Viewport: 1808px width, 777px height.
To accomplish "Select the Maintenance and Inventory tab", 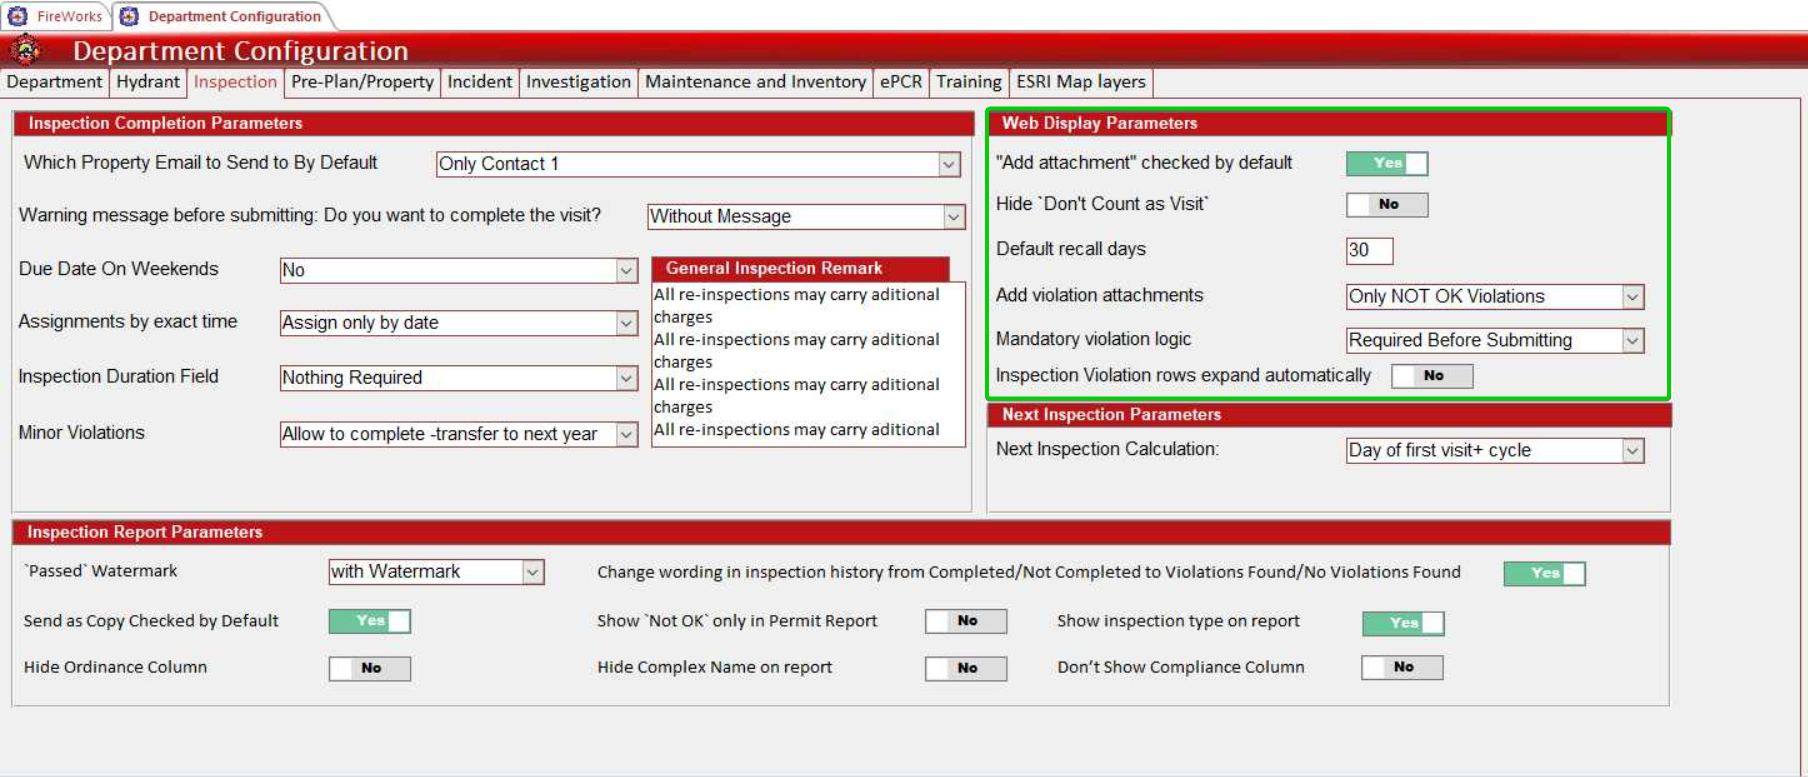I will 755,82.
